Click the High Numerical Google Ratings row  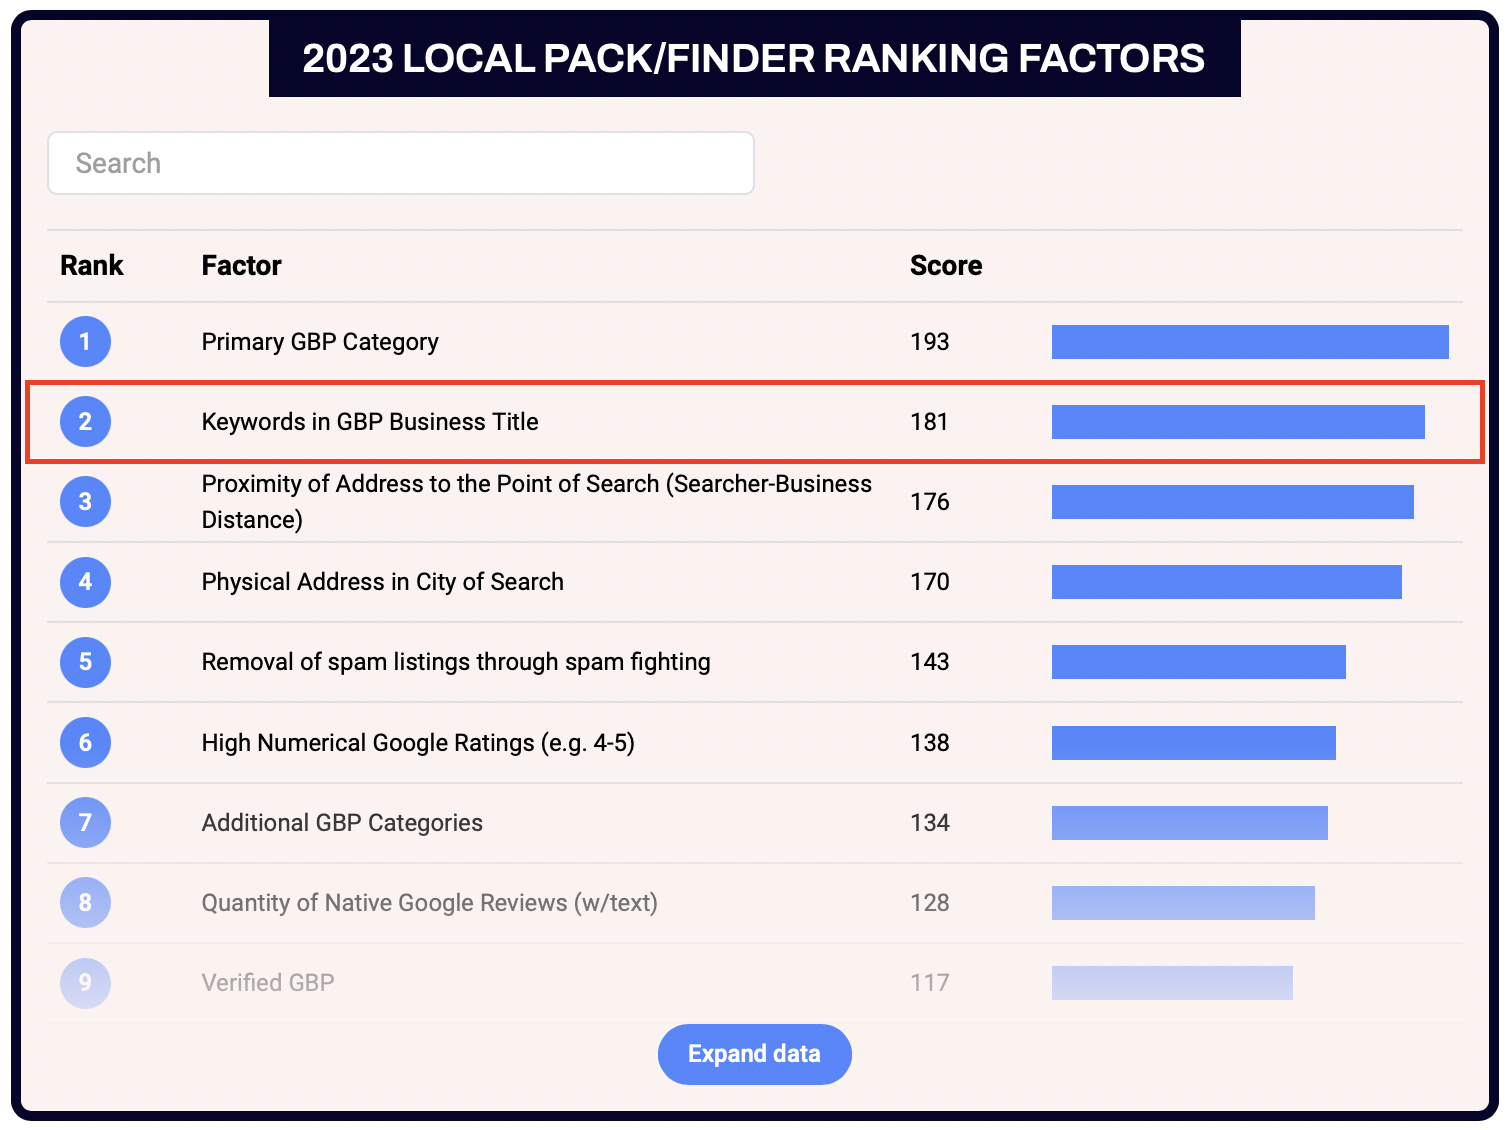click(418, 743)
